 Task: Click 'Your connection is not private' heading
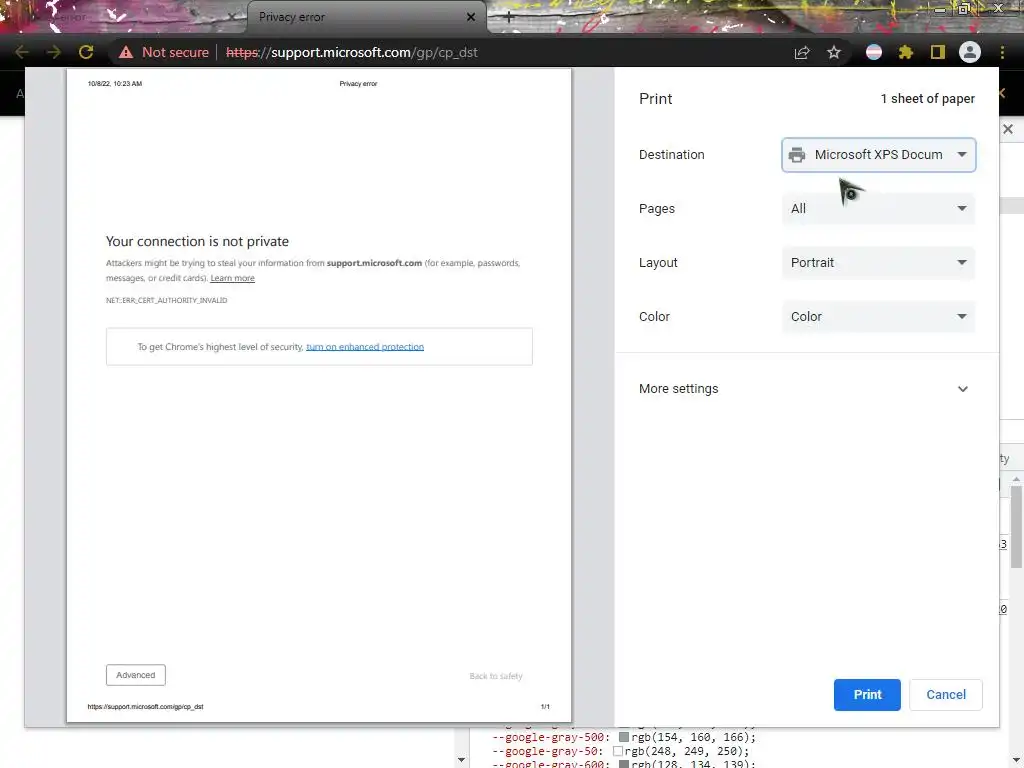pos(197,242)
